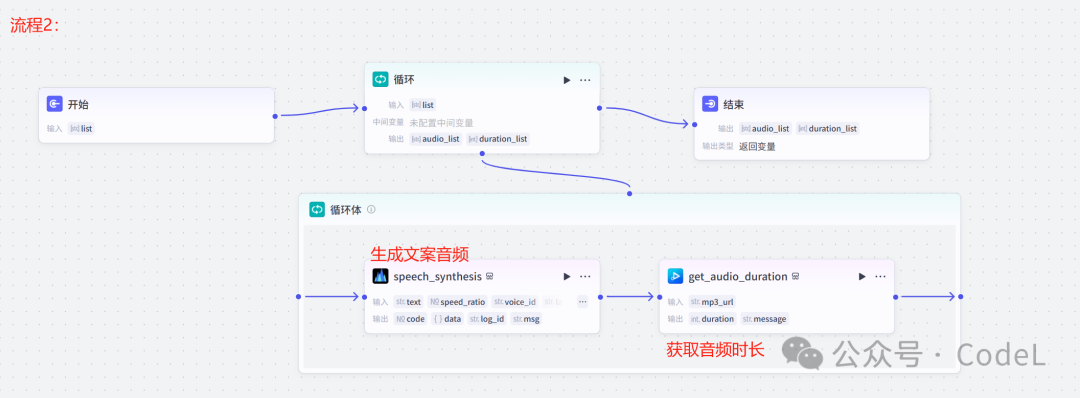The width and height of the screenshot is (1080, 398).
Task: Click duration_list output in 循环 node
Action: (x=498, y=138)
